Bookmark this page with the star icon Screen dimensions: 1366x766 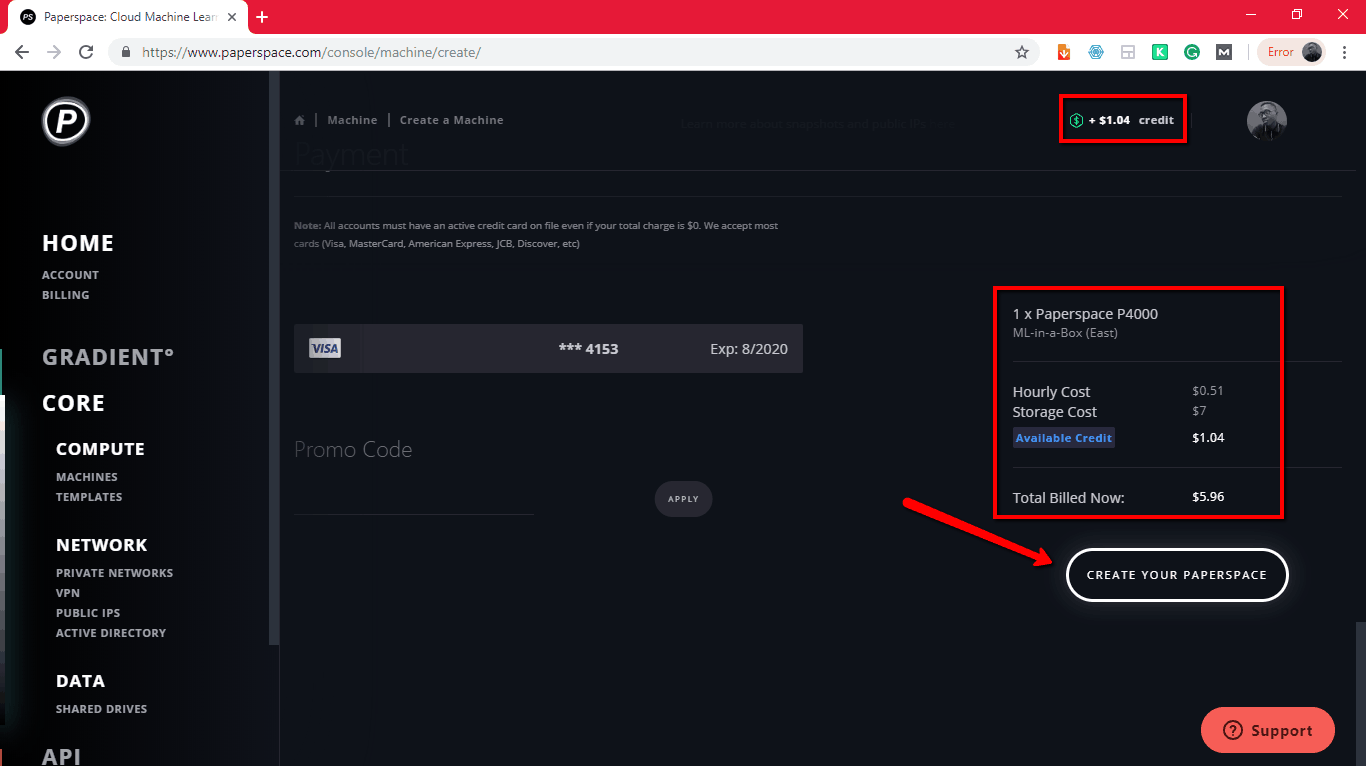coord(1022,52)
